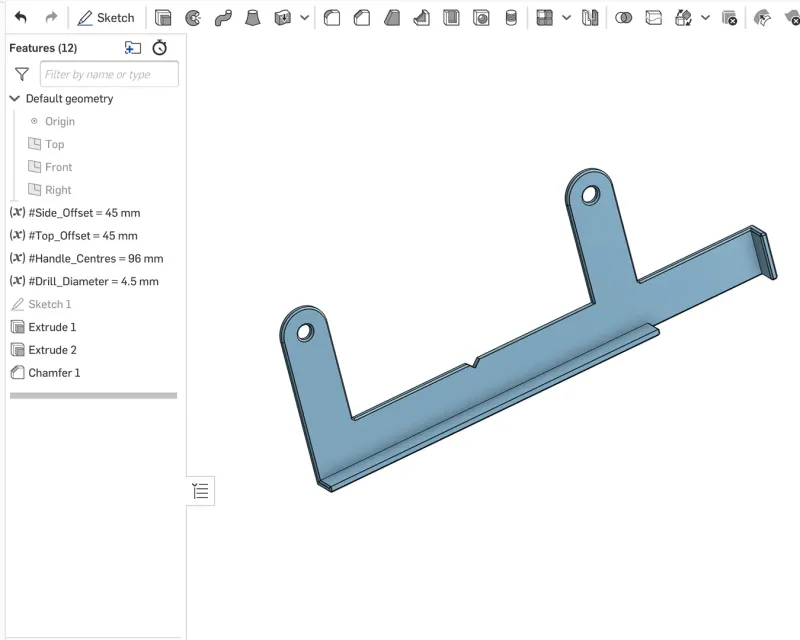Click the feature list filter funnel icon
This screenshot has height=640, width=800.
click(x=21, y=74)
